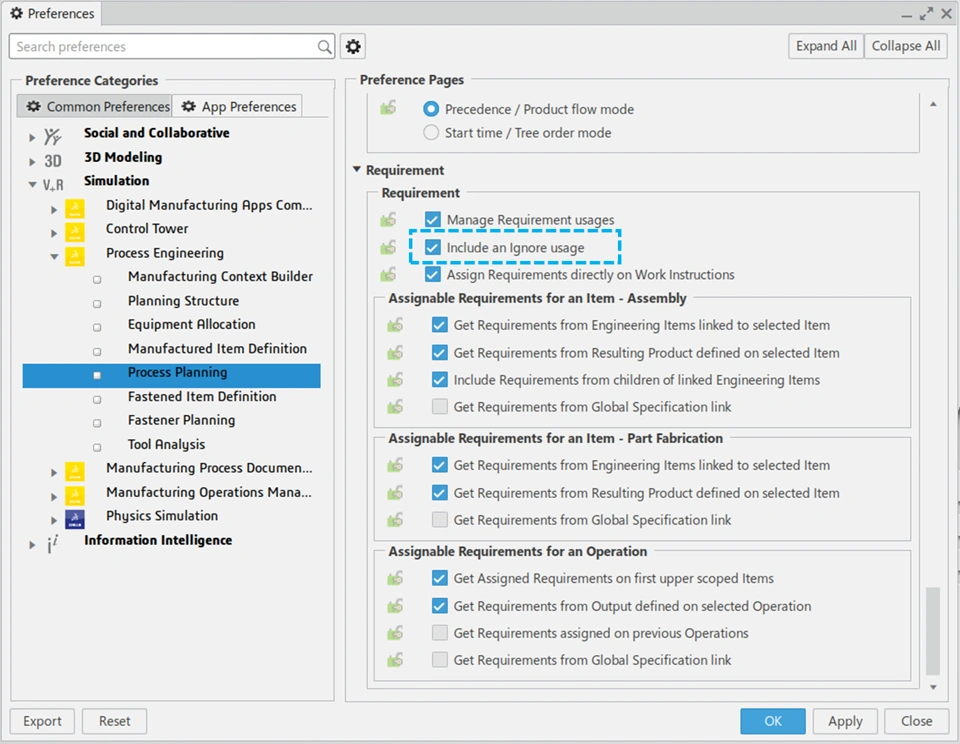Enable Get Requirements assigned on previous Operations
The width and height of the screenshot is (960, 744).
pyautogui.click(x=439, y=633)
